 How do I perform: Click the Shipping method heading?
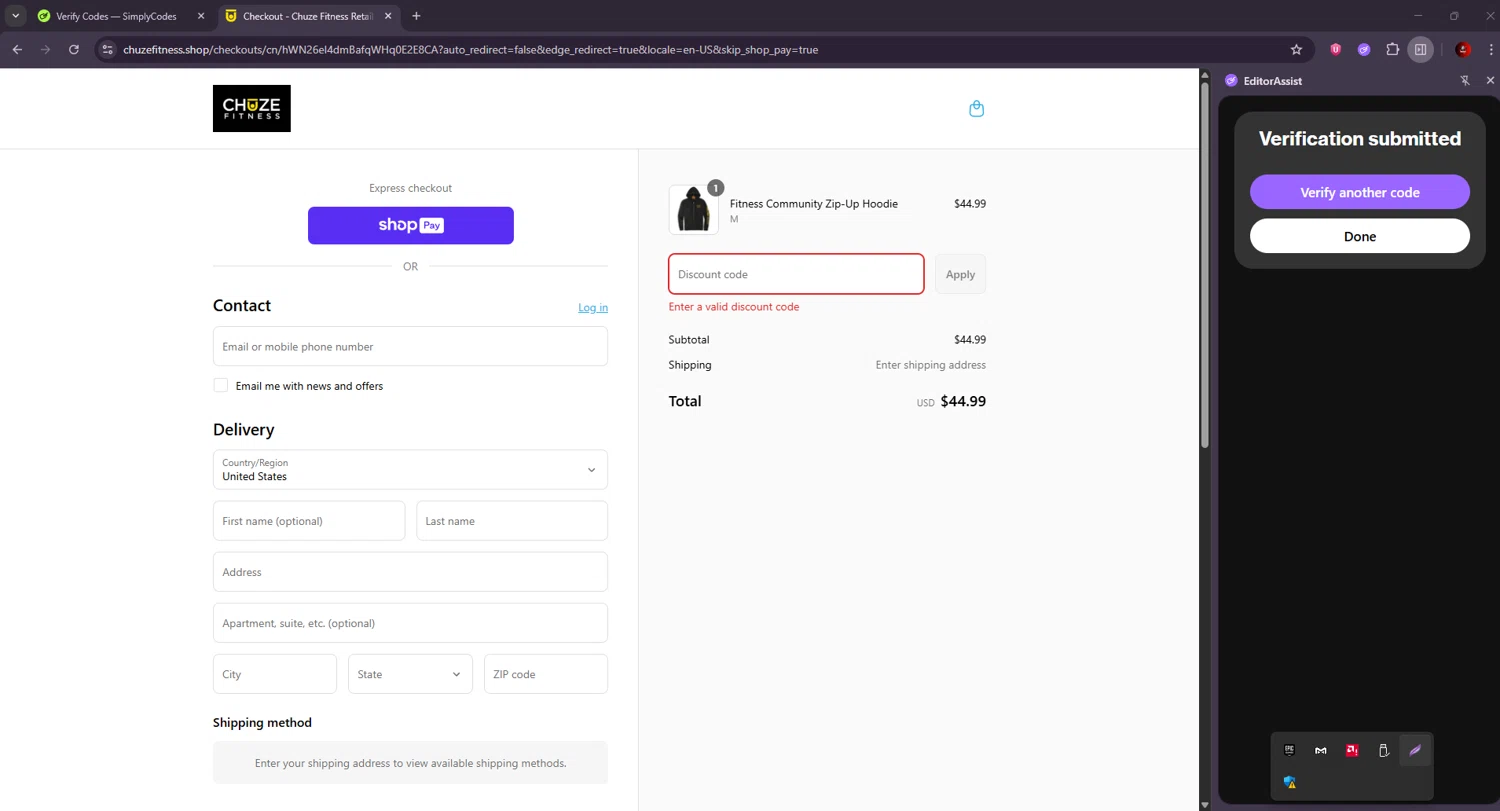262,722
